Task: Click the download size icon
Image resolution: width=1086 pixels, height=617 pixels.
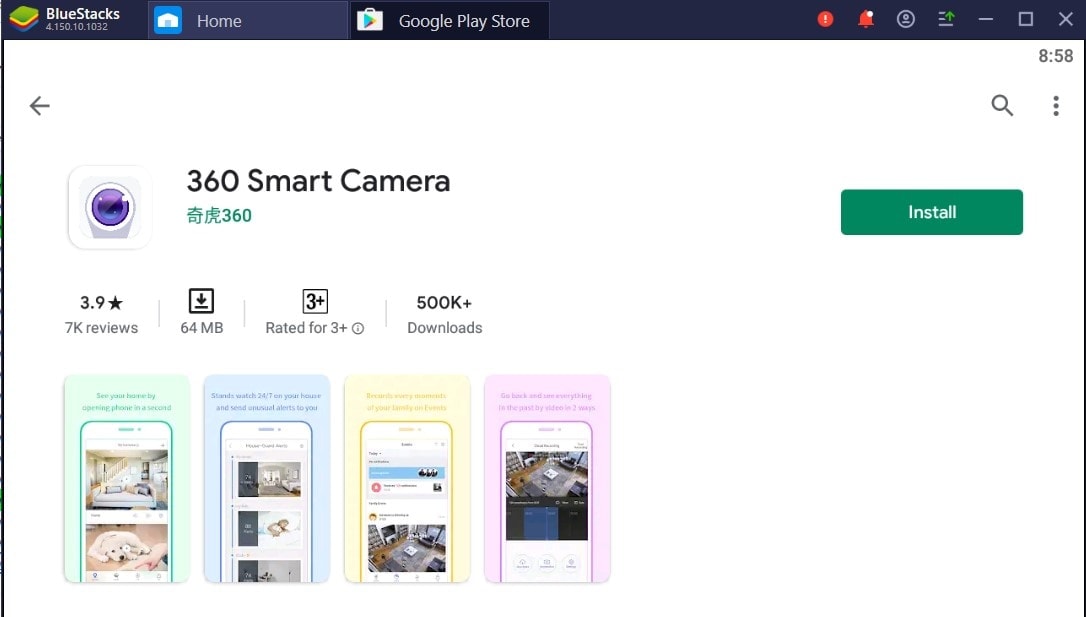Action: click(202, 301)
